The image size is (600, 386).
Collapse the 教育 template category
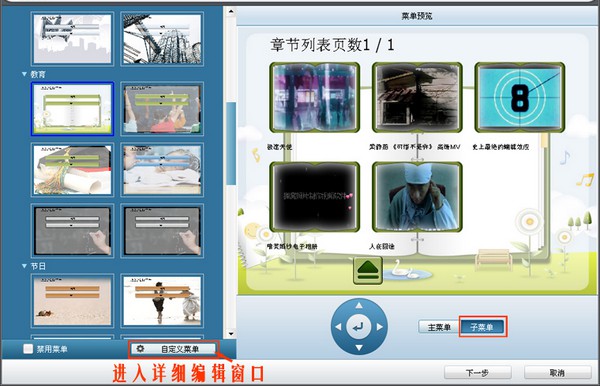tap(24, 74)
